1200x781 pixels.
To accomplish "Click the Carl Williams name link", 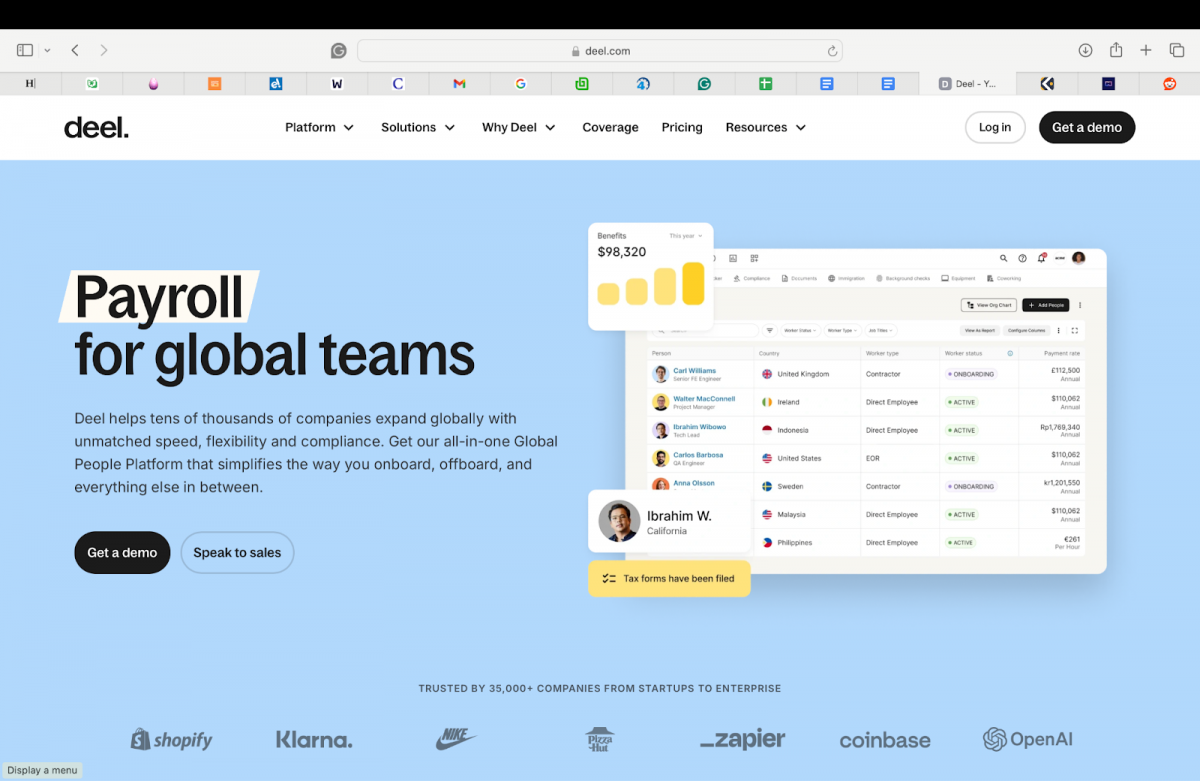I will 695,371.
